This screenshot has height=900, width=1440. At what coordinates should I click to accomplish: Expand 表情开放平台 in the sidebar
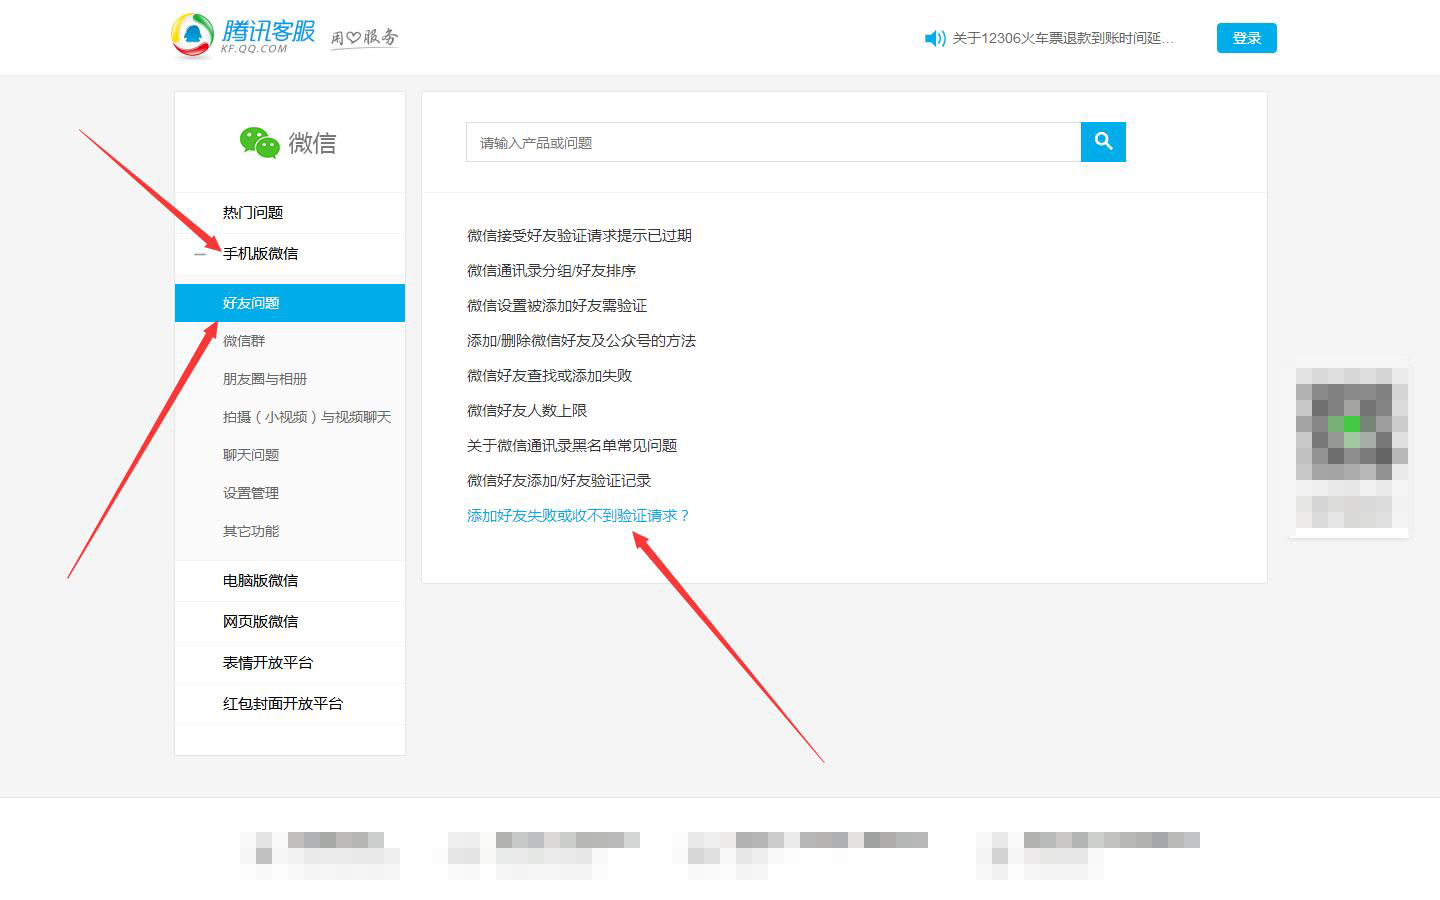coord(268,663)
